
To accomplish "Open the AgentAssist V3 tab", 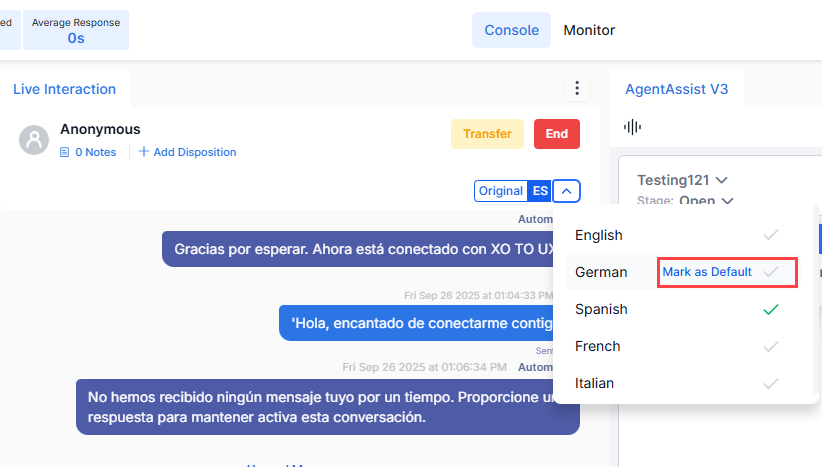I will 676,89.
